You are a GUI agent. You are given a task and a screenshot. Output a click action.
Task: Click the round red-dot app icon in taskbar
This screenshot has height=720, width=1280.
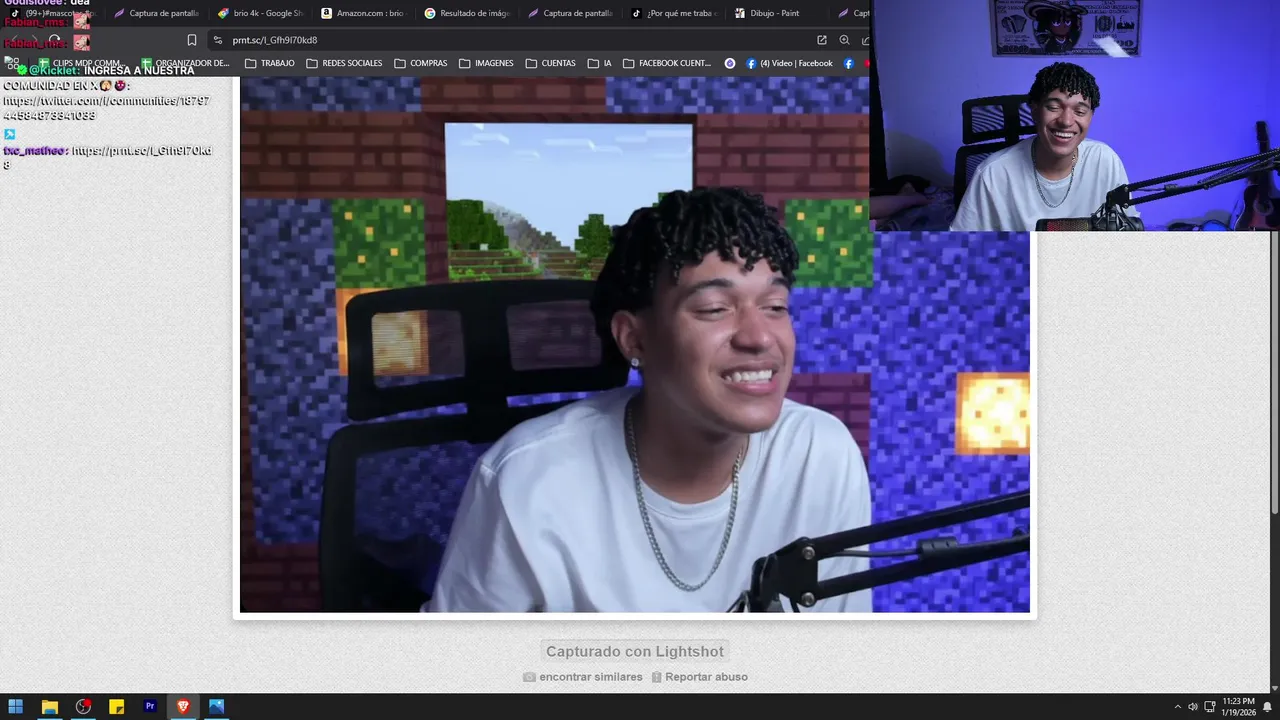coord(83,706)
